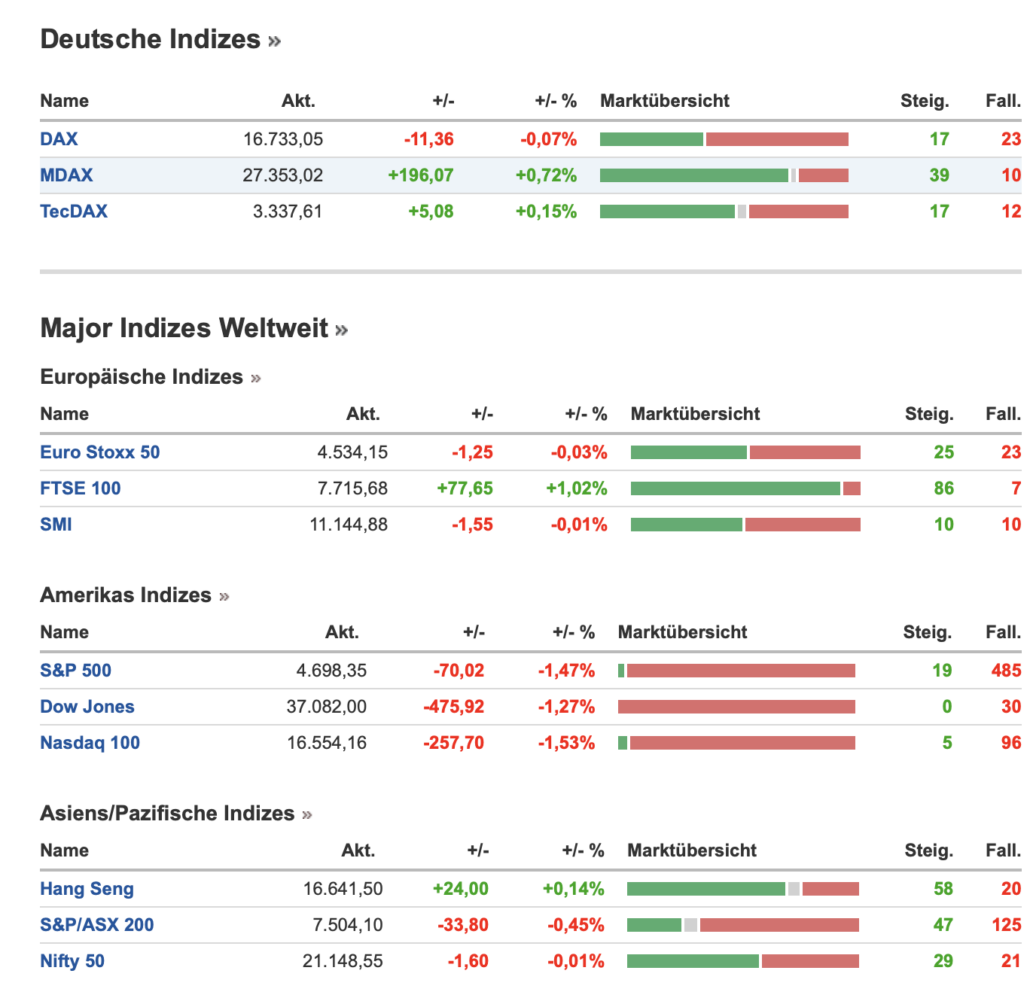Click the SMI market overview bar
Screen dimensions: 1030x1004
746,525
